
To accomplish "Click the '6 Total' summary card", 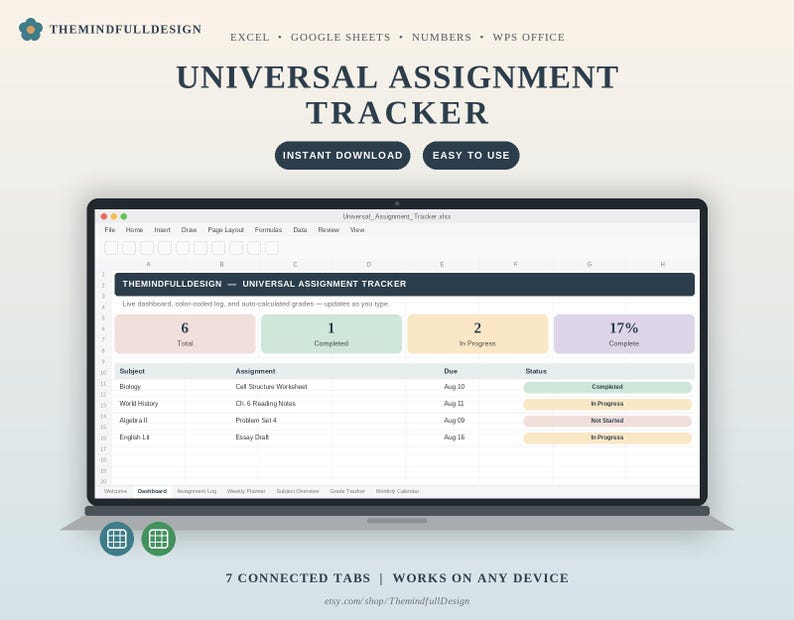I will [x=185, y=334].
